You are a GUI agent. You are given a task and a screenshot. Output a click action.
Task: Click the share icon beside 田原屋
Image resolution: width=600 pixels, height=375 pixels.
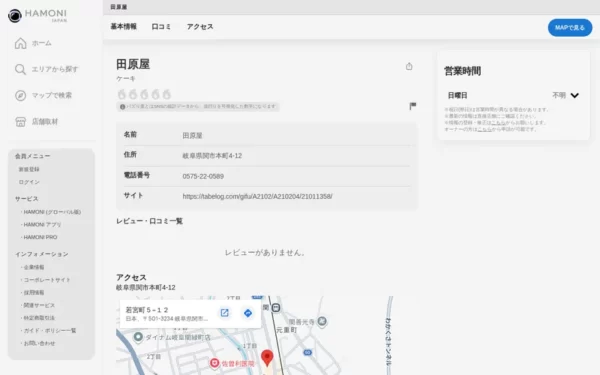click(409, 66)
